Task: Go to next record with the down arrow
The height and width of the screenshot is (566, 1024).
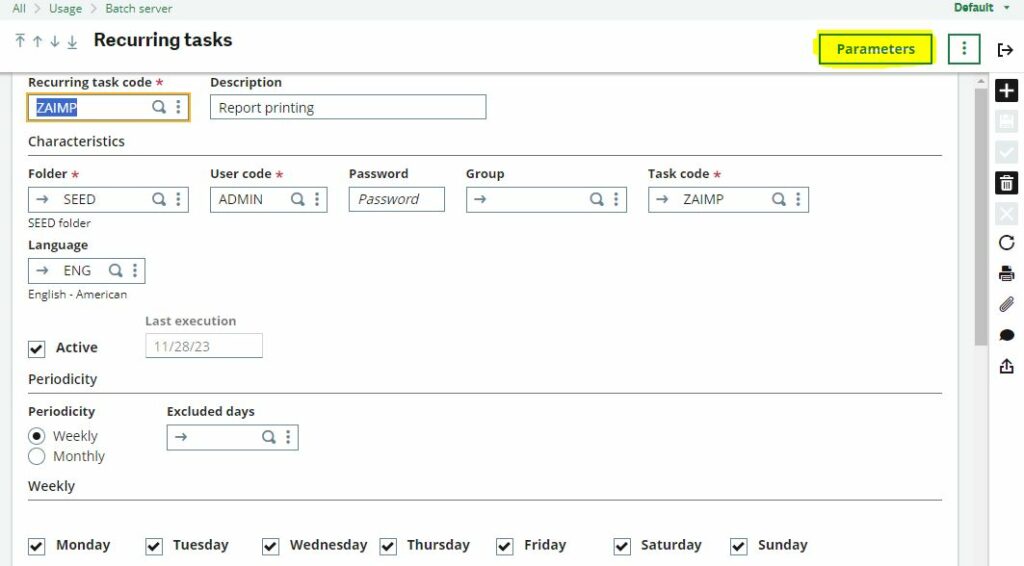Action: tap(55, 41)
